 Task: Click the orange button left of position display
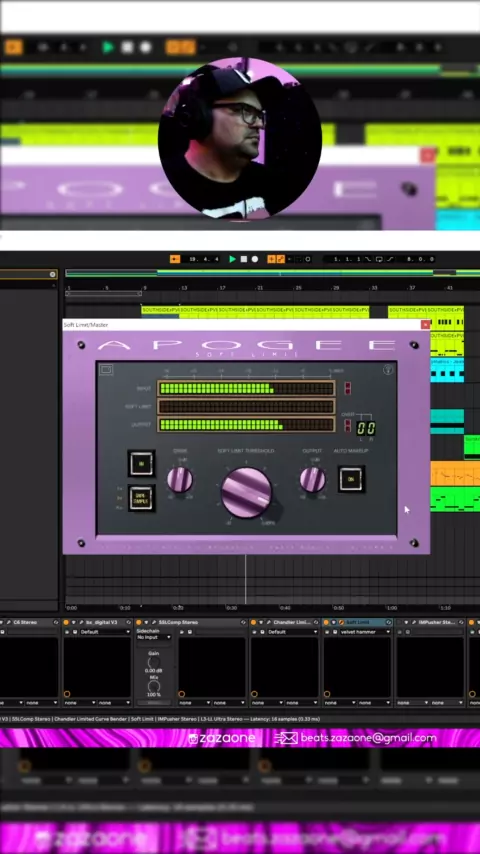tap(175, 259)
